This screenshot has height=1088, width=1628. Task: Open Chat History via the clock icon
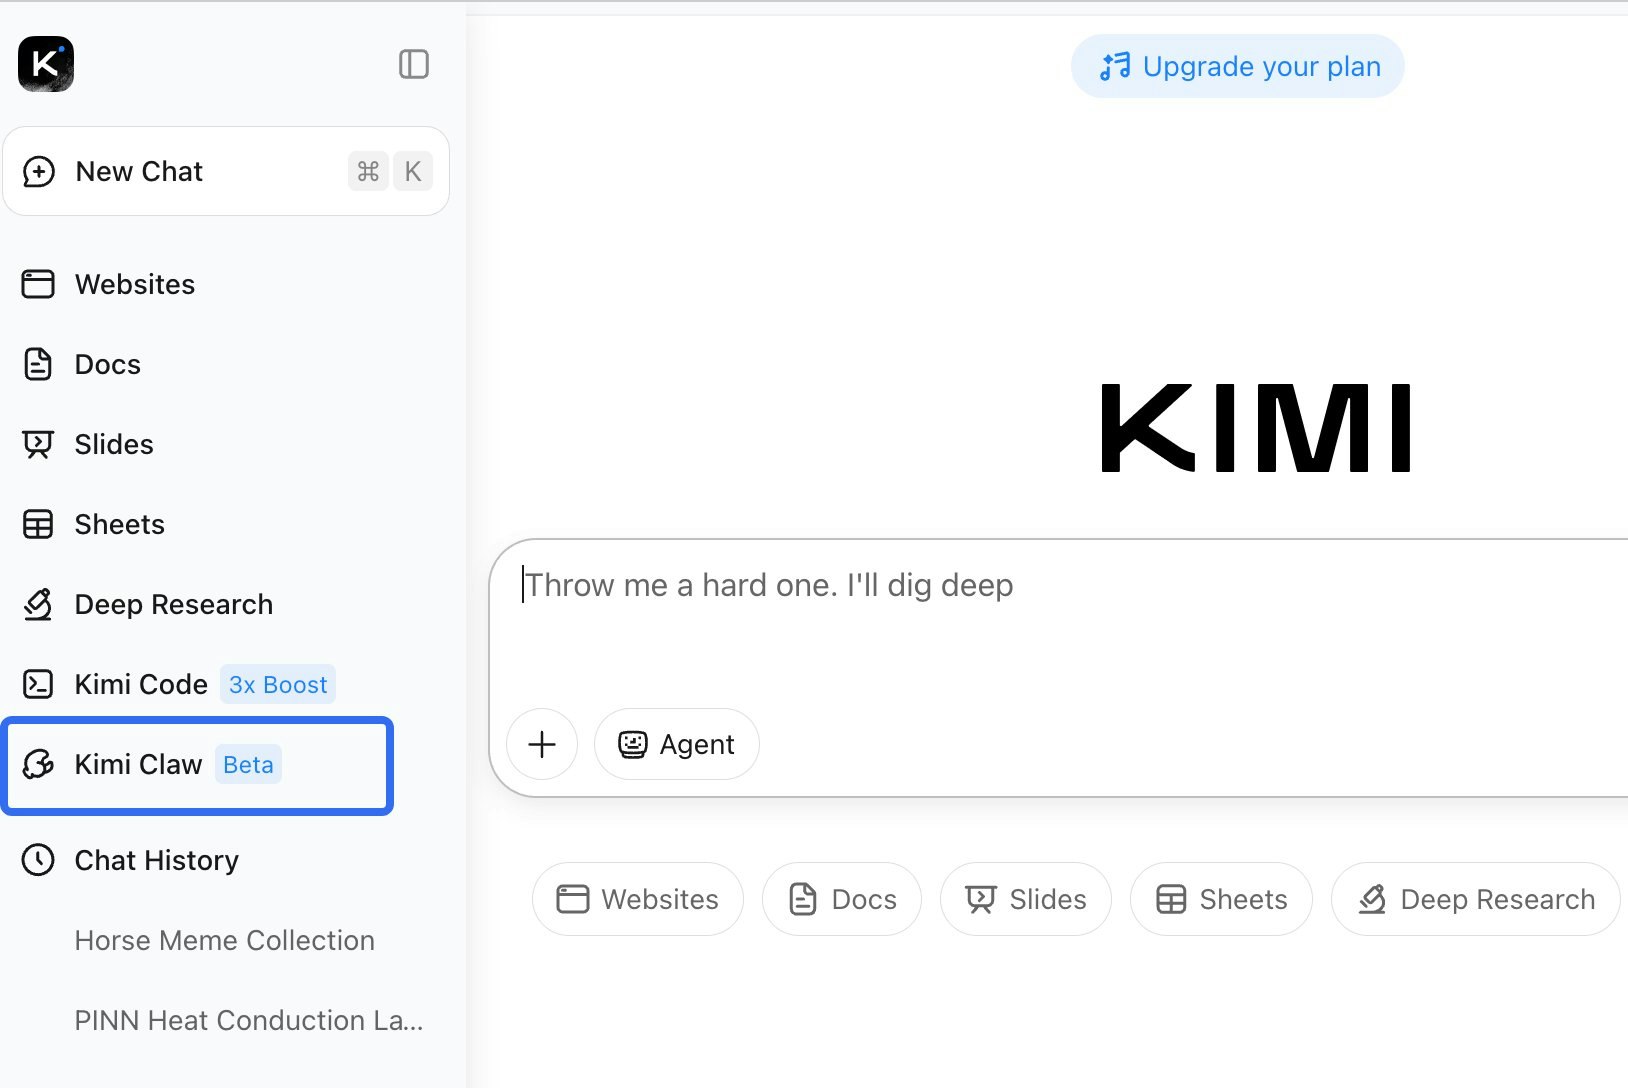39,860
